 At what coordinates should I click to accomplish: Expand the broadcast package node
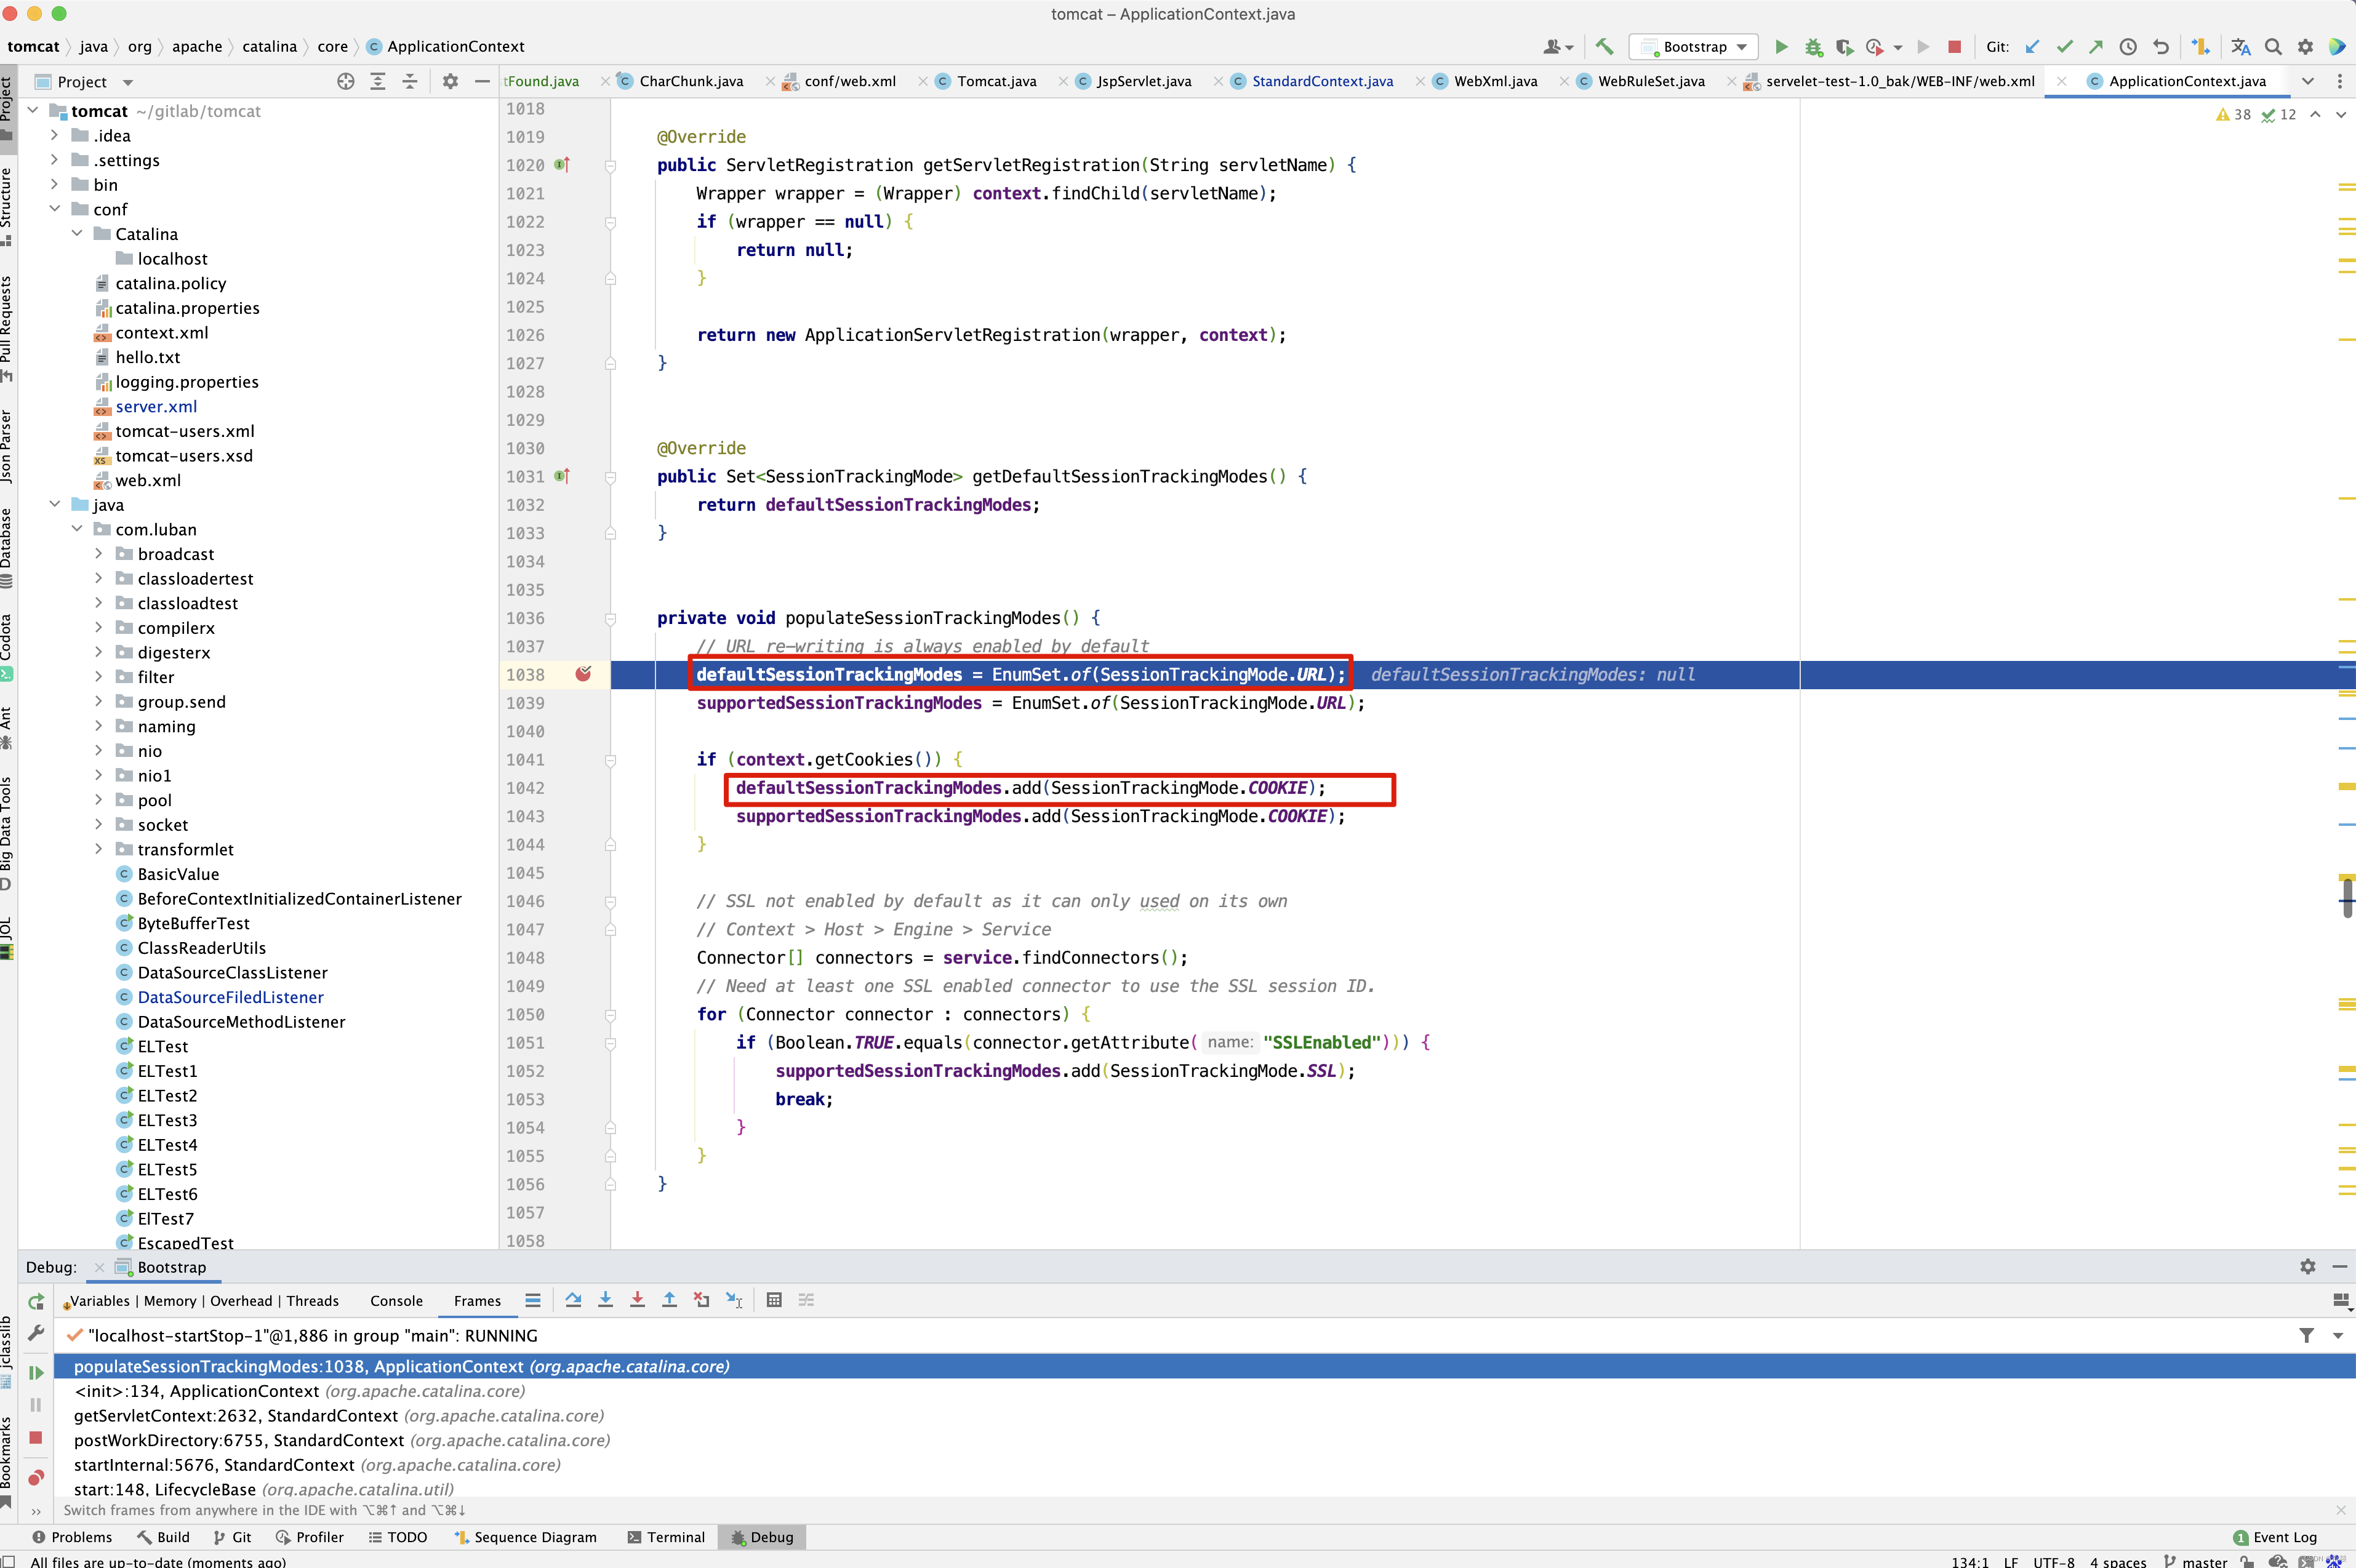tap(98, 554)
